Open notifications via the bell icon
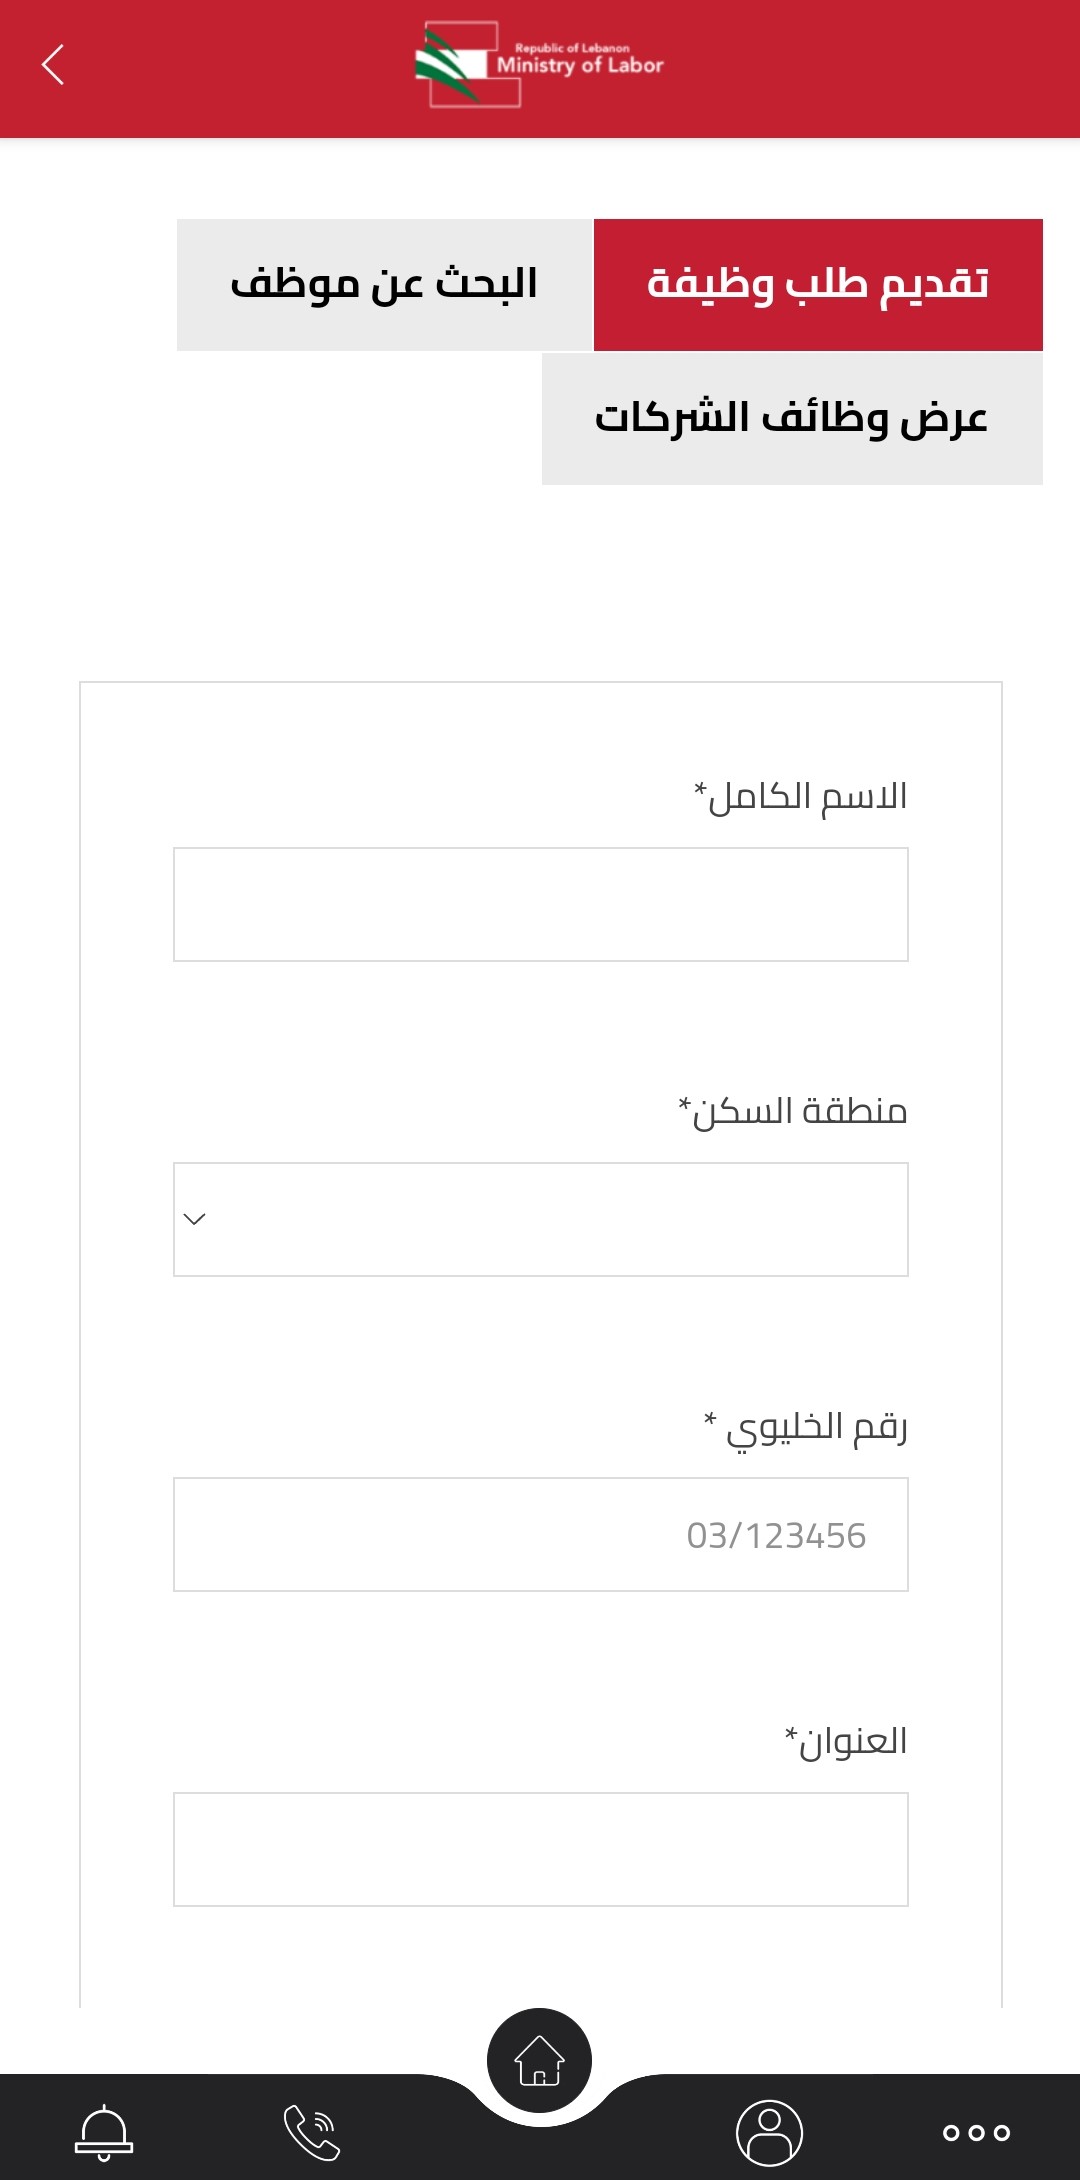This screenshot has height=2180, width=1080. point(104,2132)
